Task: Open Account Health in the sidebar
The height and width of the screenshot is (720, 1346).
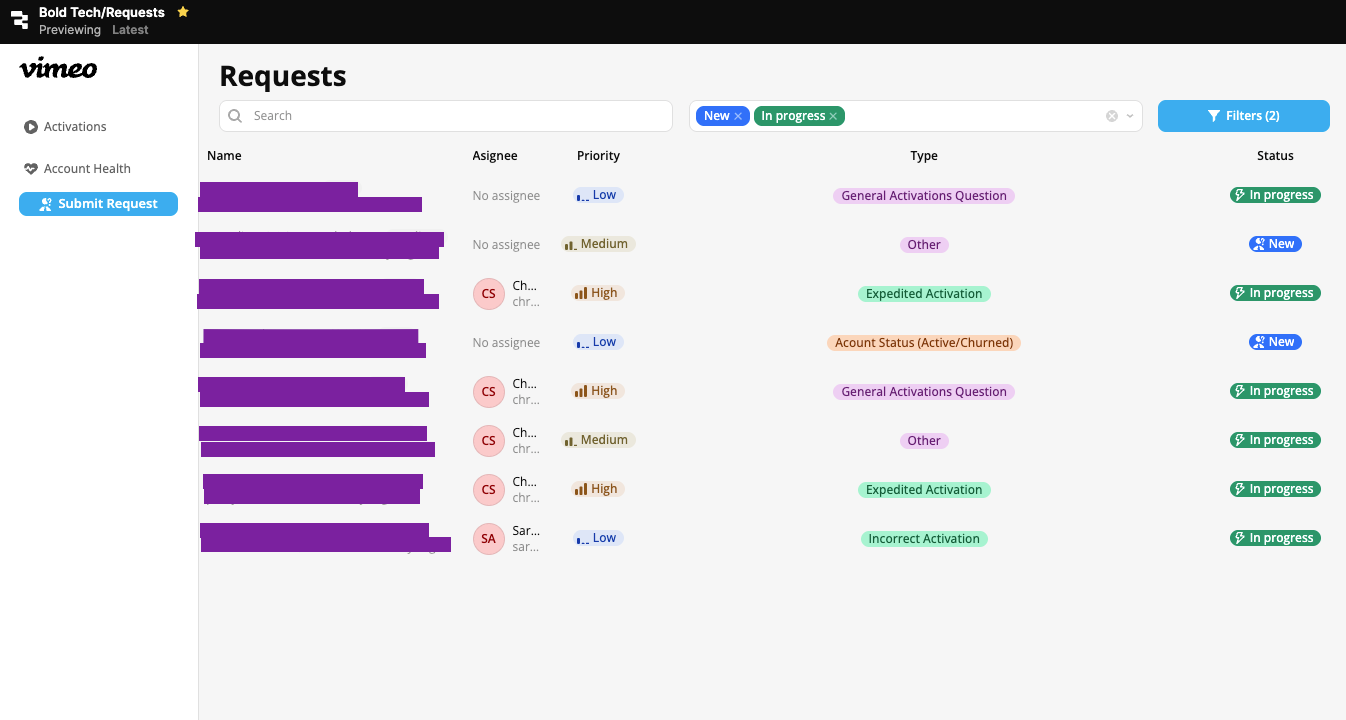Action: [87, 169]
